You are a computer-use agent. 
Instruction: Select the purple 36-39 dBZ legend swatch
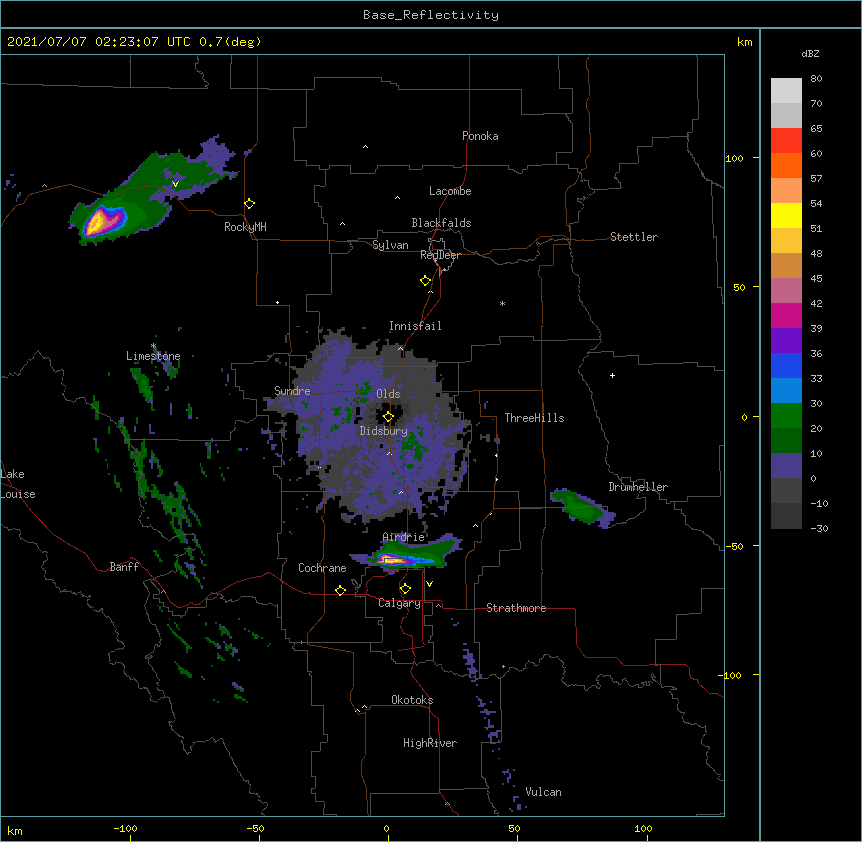786,341
